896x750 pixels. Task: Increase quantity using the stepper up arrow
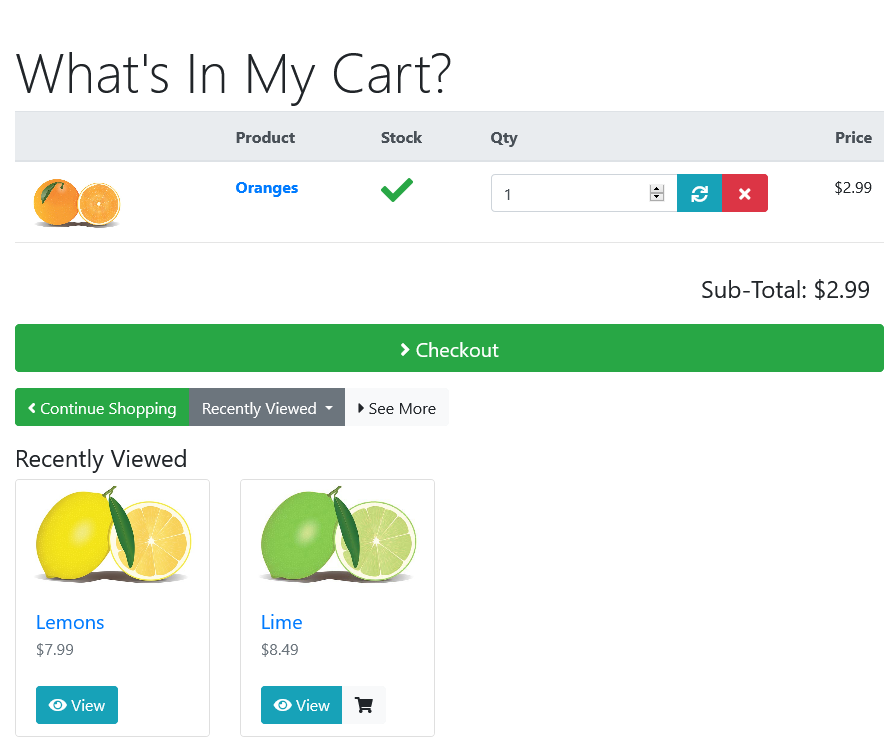[x=657, y=189]
